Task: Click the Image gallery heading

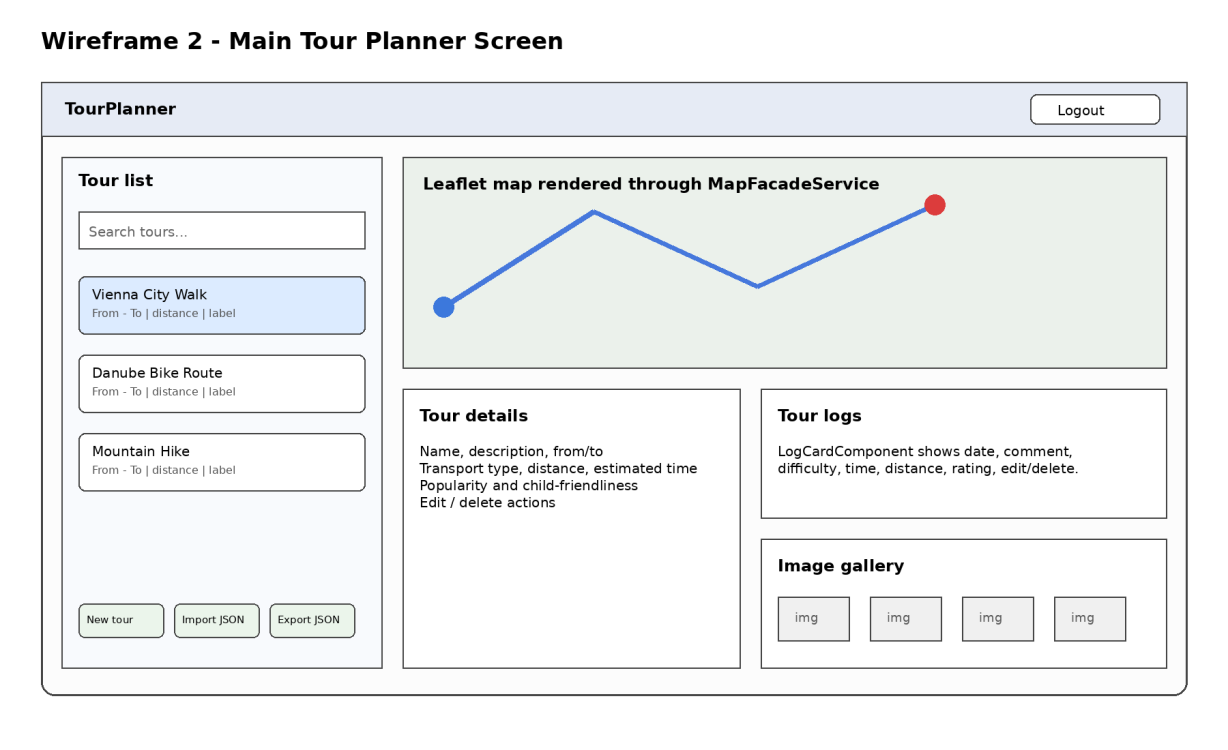Action: tap(841, 566)
